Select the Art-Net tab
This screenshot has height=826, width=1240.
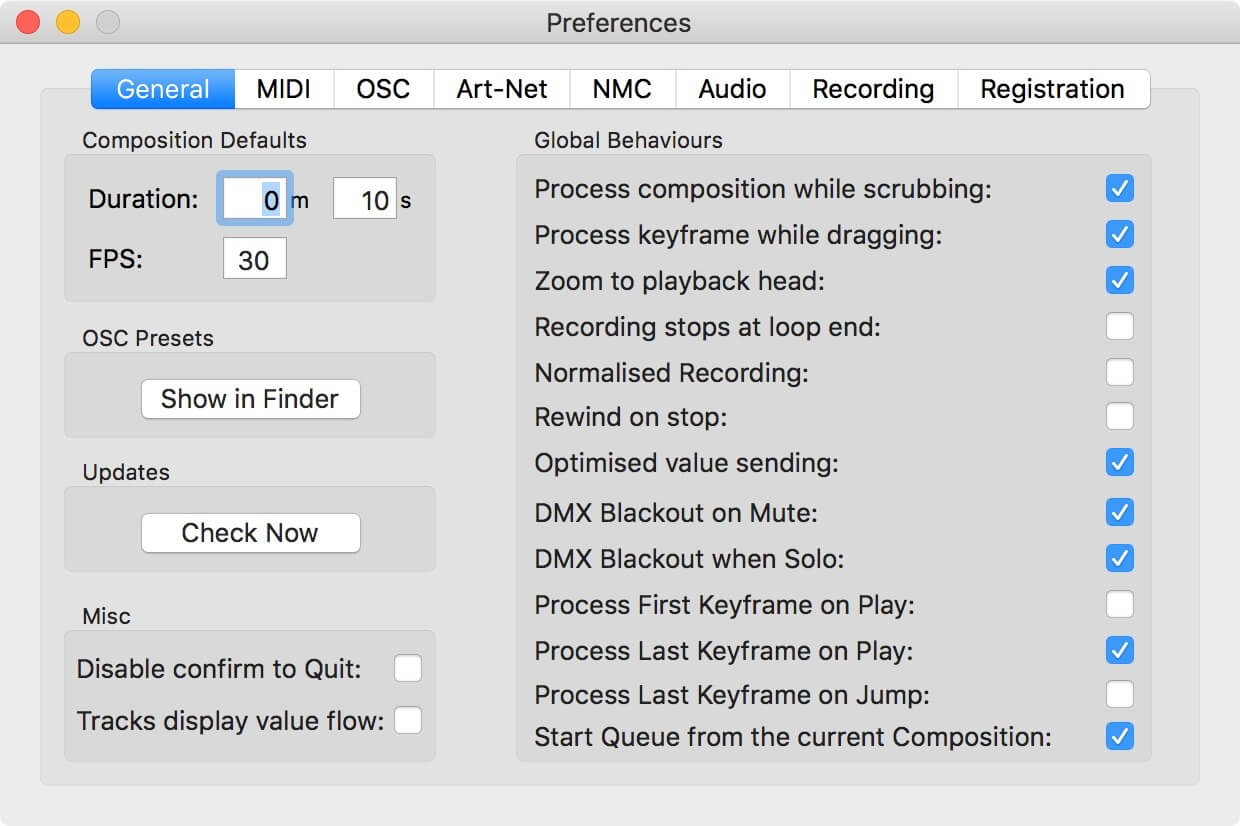click(x=502, y=89)
